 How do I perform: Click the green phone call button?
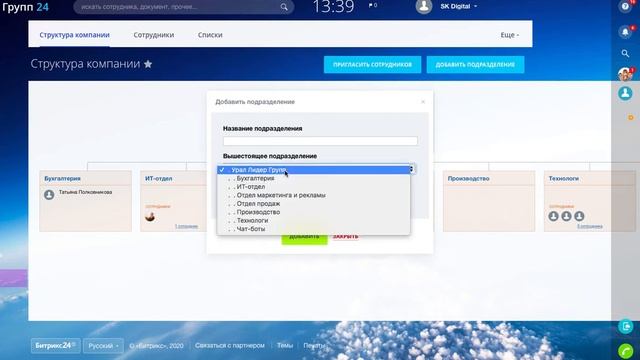625,351
